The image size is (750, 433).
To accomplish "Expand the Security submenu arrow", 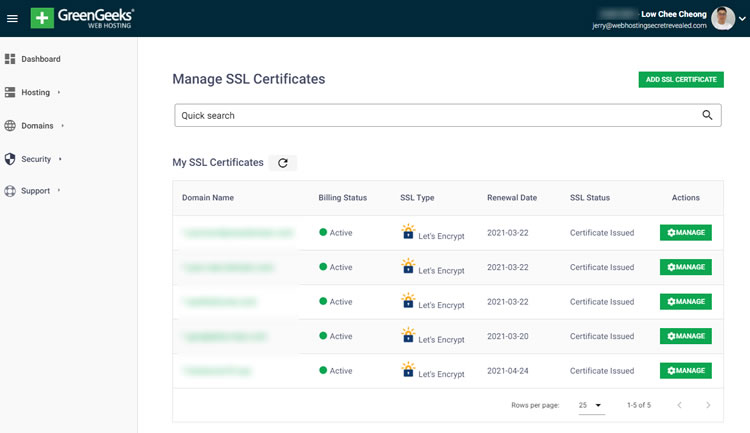I will pyautogui.click(x=60, y=159).
